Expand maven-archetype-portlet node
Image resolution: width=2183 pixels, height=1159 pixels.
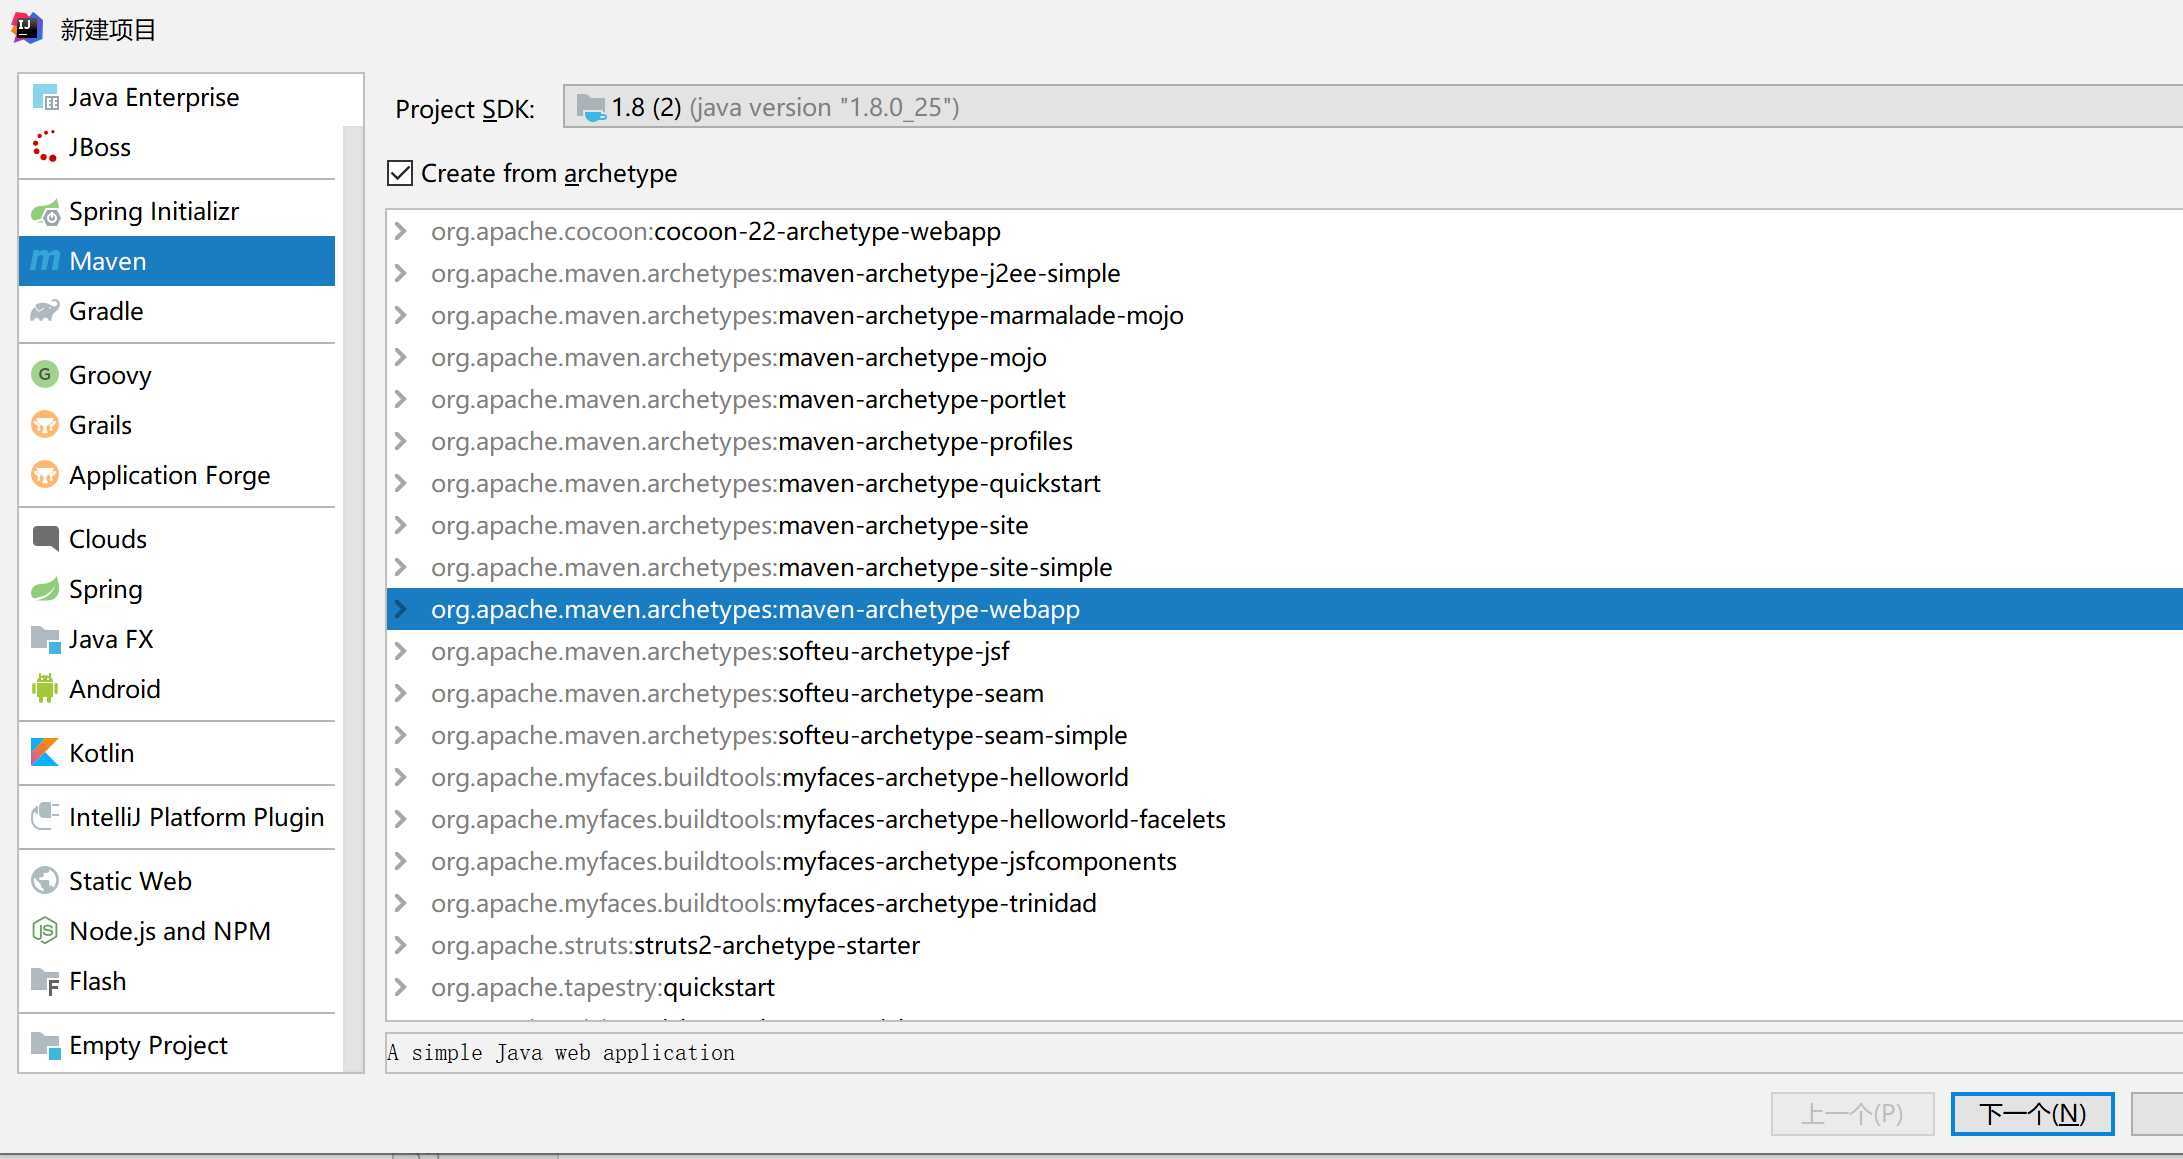pyautogui.click(x=401, y=399)
